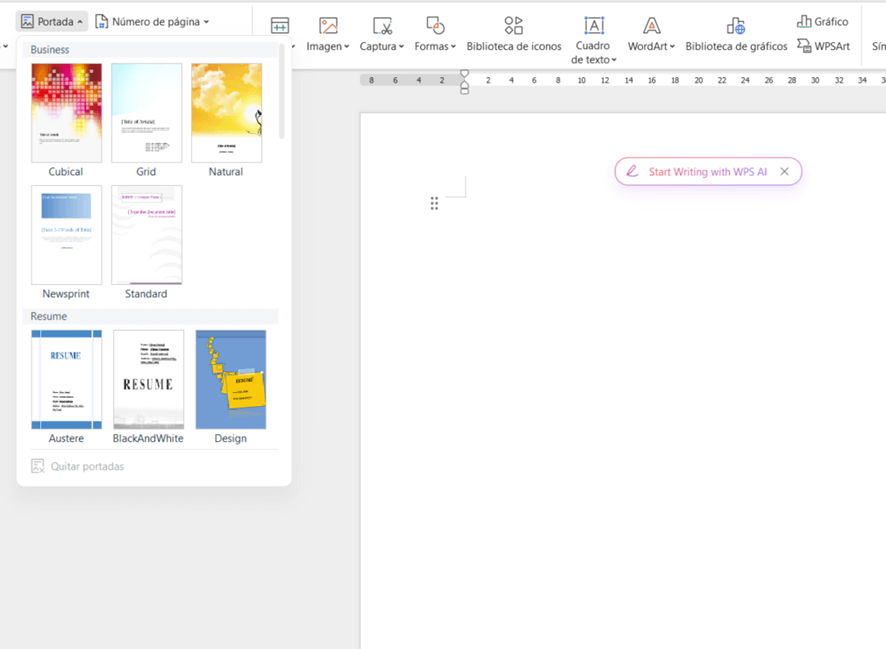The image size is (886, 649).
Task: Click Start Writing with WPS AI
Action: pyautogui.click(x=706, y=172)
